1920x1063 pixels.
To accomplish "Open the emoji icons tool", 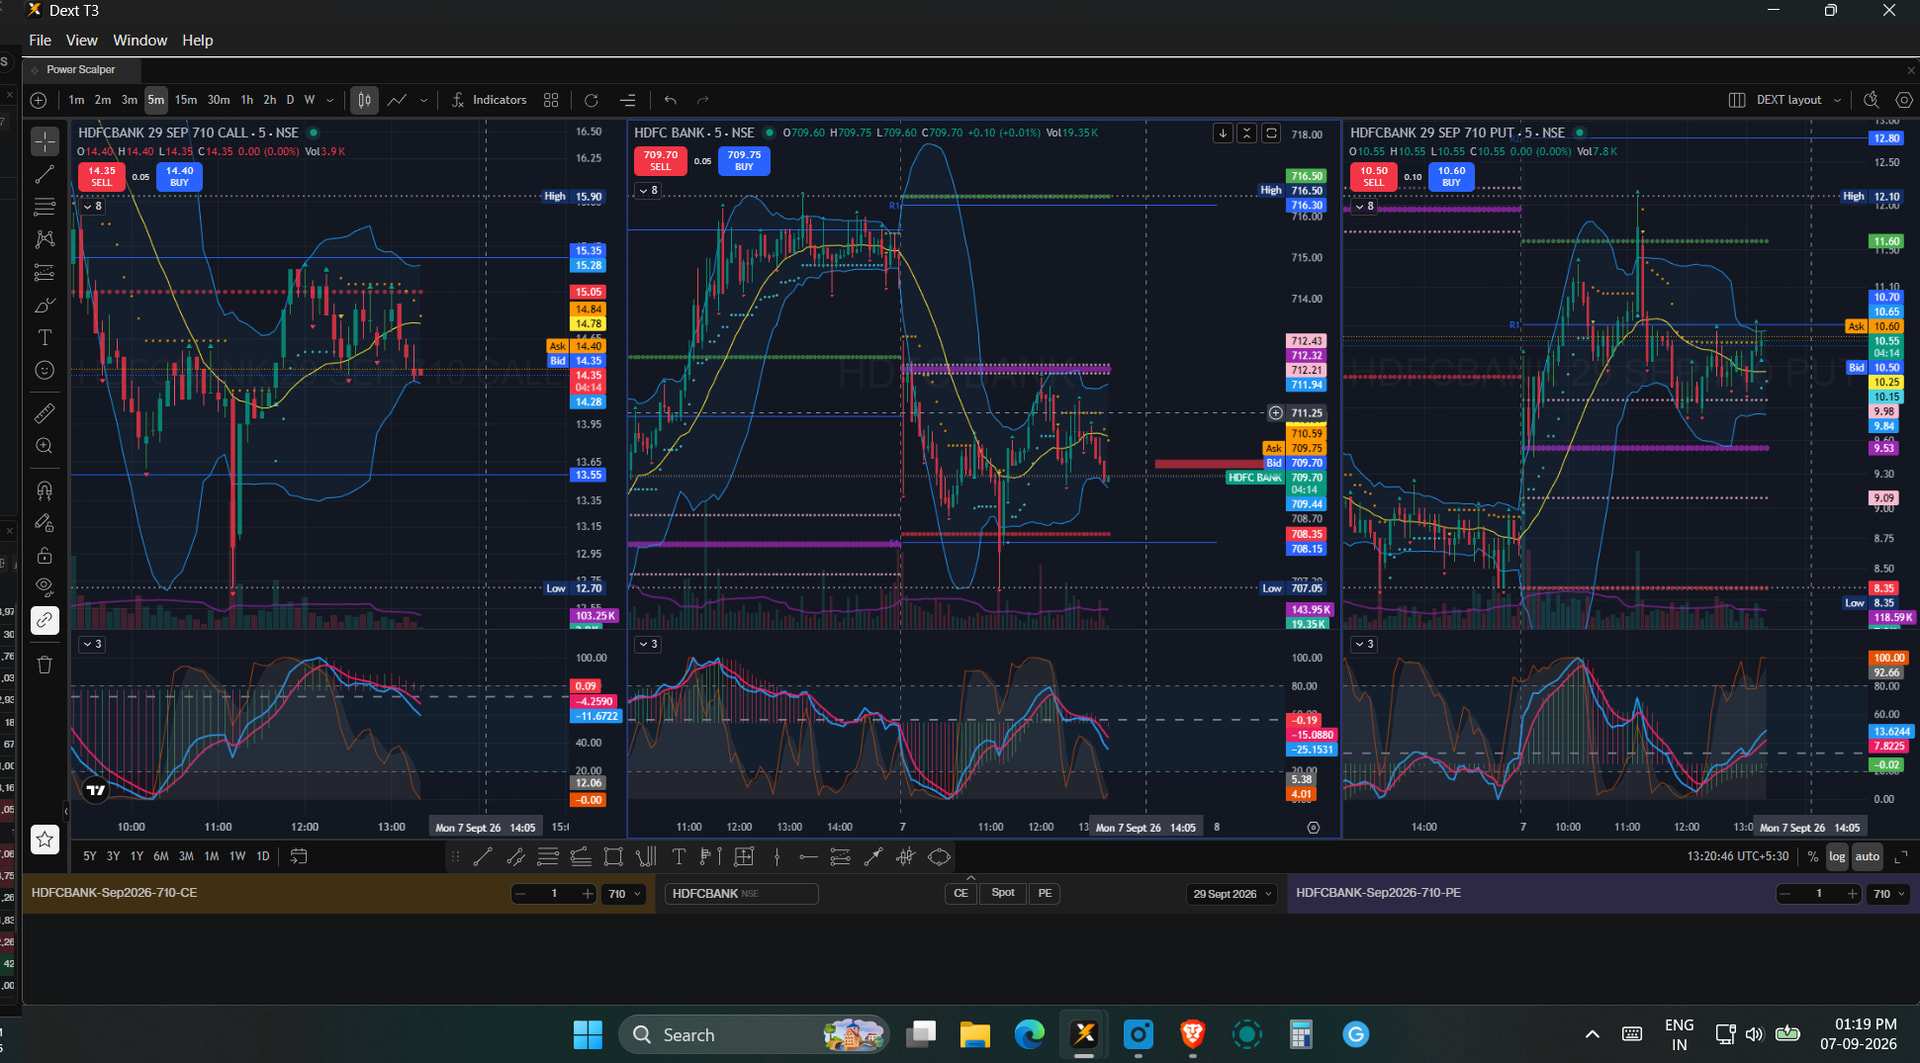I will point(45,370).
